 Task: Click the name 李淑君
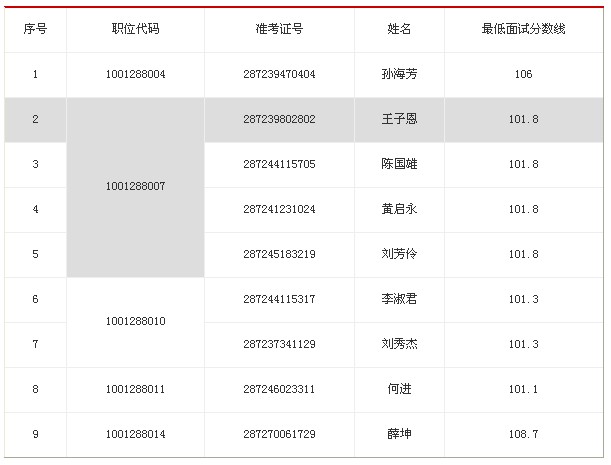(x=399, y=299)
